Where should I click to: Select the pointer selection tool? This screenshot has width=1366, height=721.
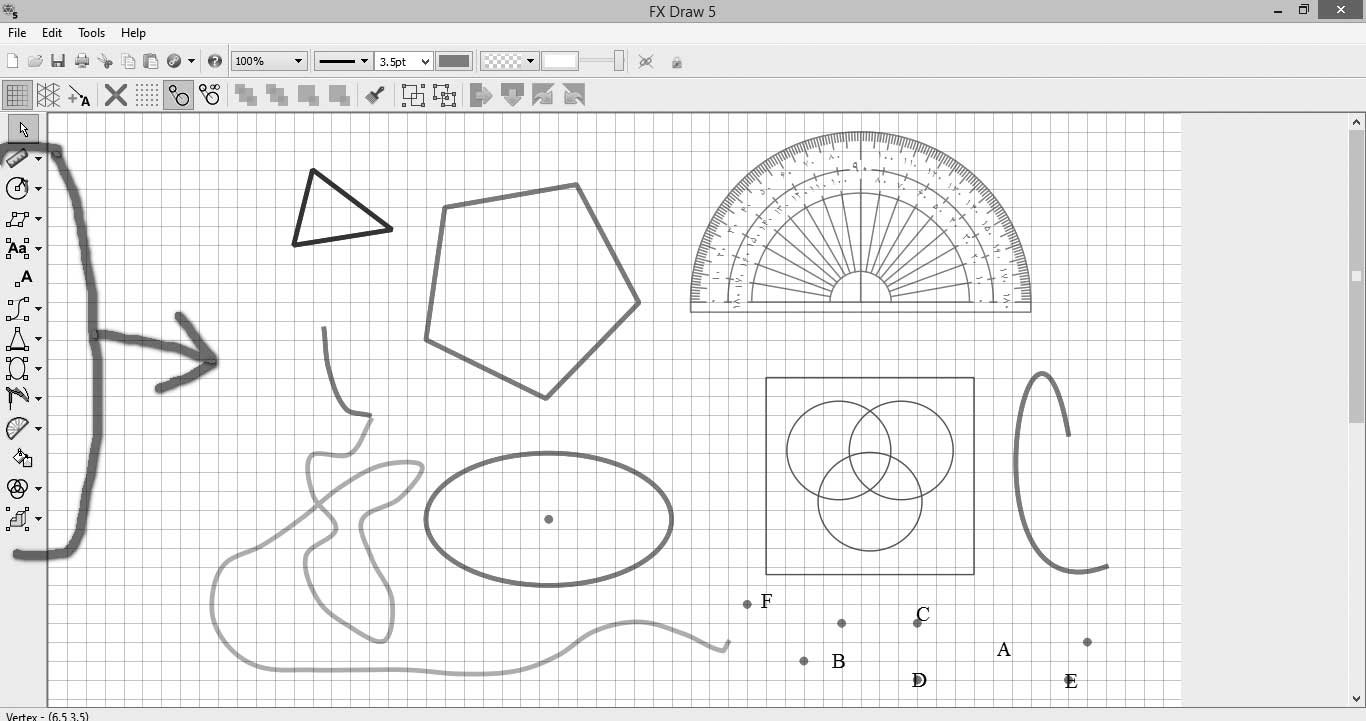pos(23,128)
